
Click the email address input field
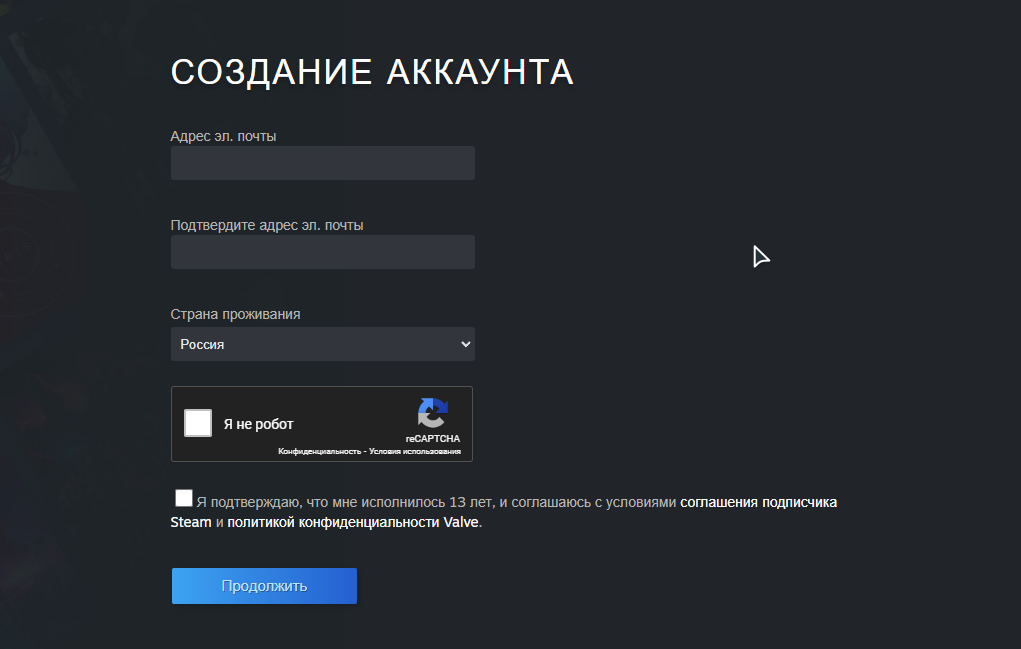[x=322, y=163]
